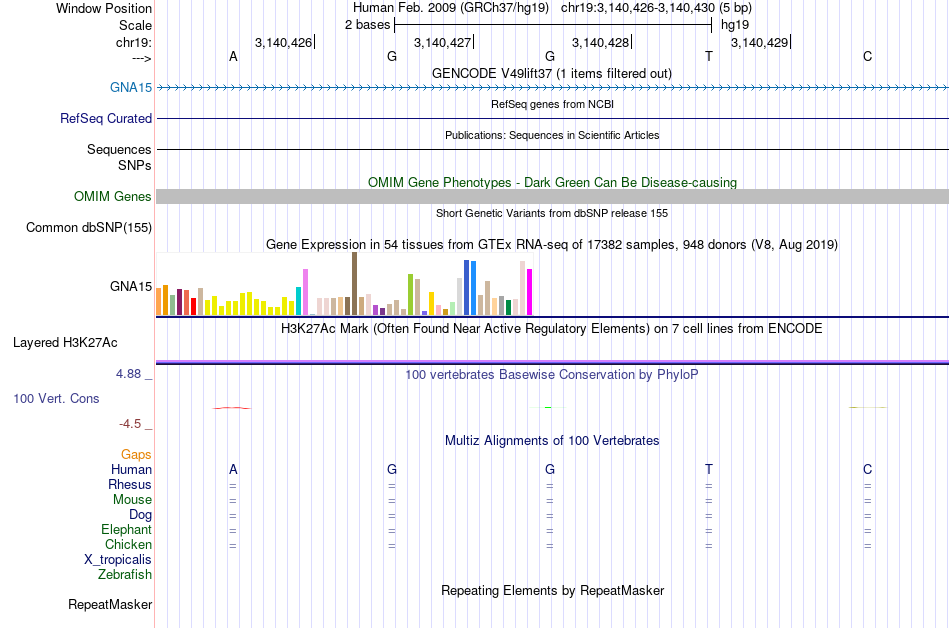Click the -4.5 PhyloP minimum value
This screenshot has height=628, width=950.
pyautogui.click(x=130, y=424)
